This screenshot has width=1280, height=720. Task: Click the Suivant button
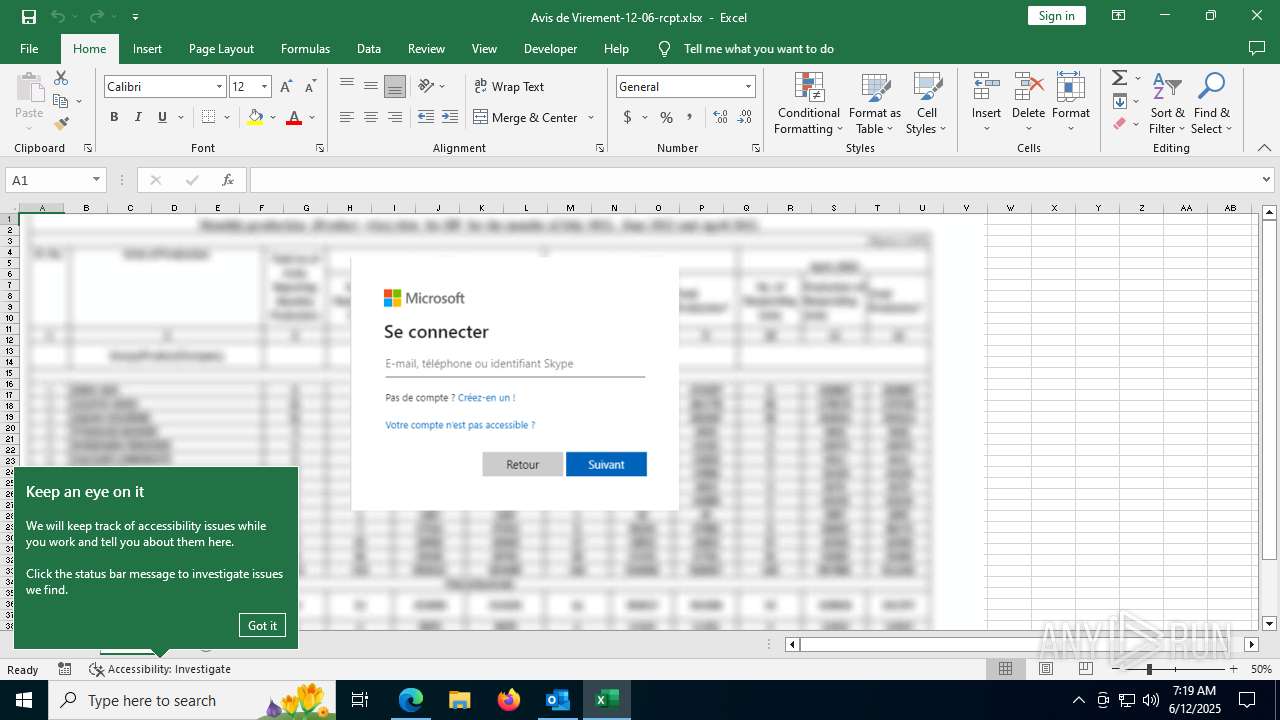click(x=606, y=464)
